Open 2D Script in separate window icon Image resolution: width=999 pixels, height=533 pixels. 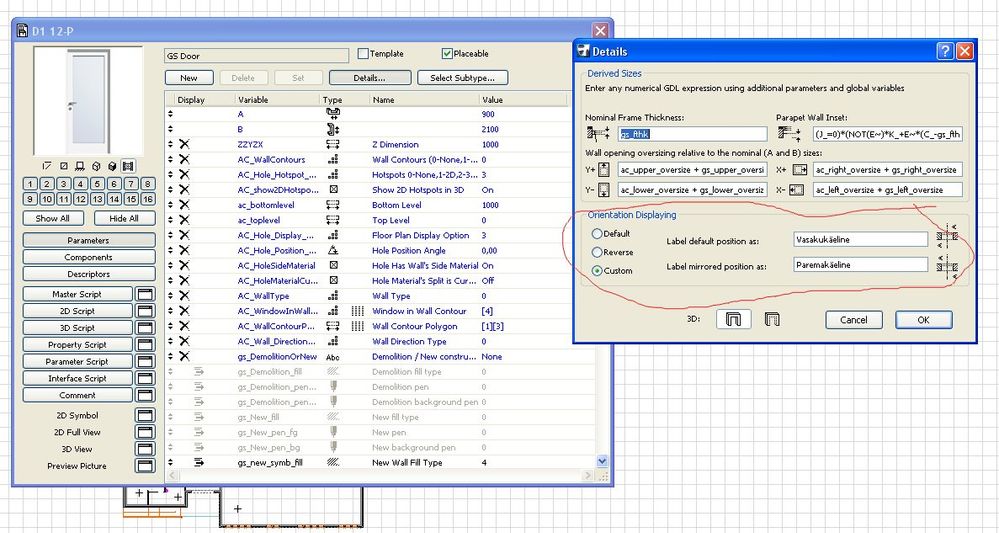pos(145,311)
